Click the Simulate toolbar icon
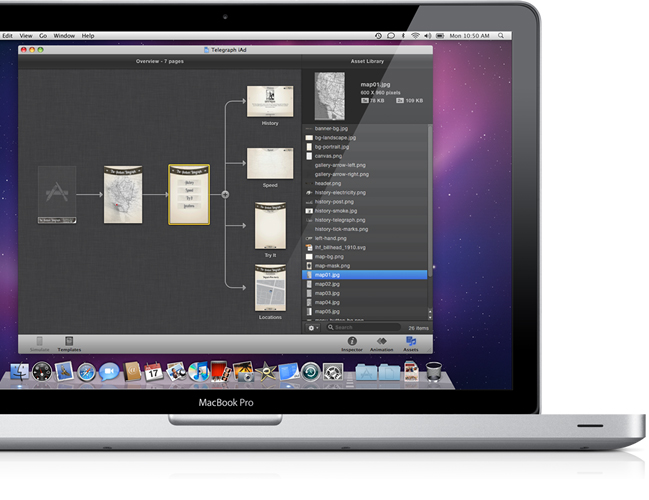 tap(40, 341)
